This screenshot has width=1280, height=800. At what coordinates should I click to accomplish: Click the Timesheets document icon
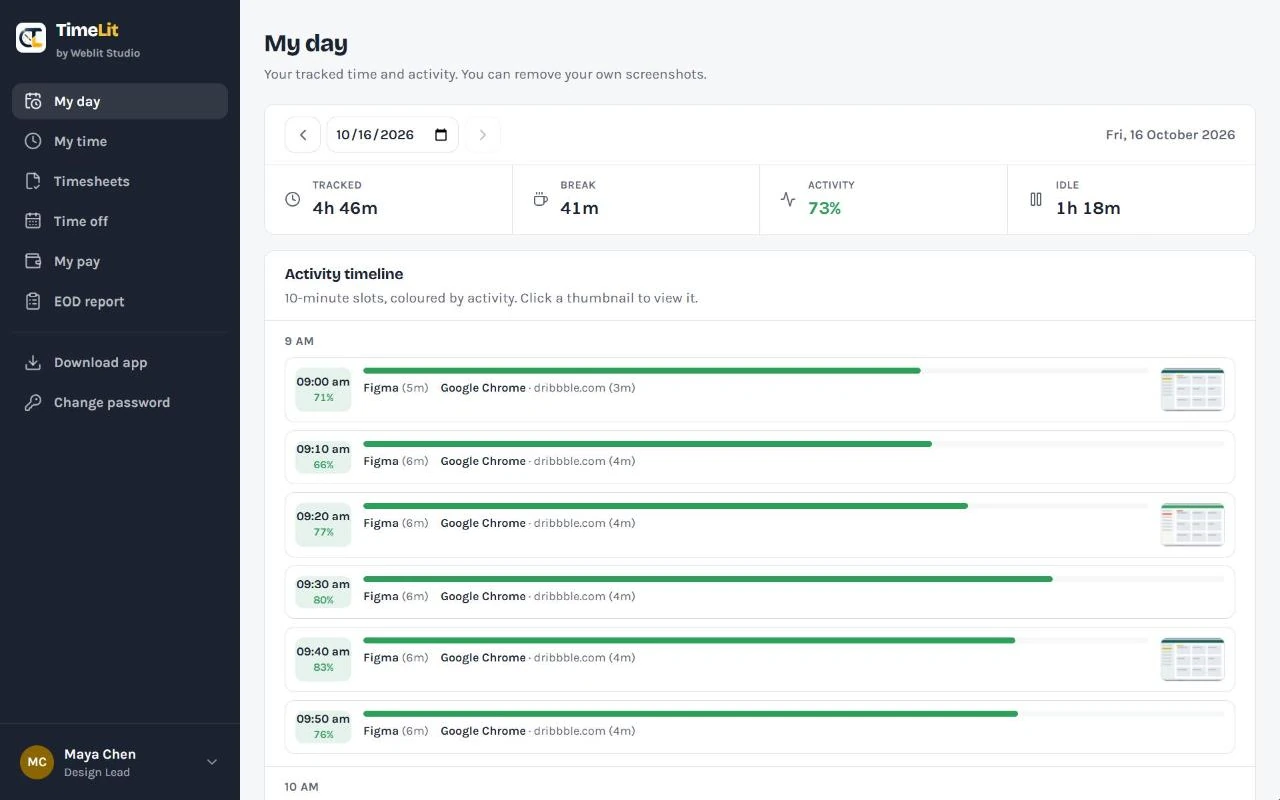pos(33,181)
